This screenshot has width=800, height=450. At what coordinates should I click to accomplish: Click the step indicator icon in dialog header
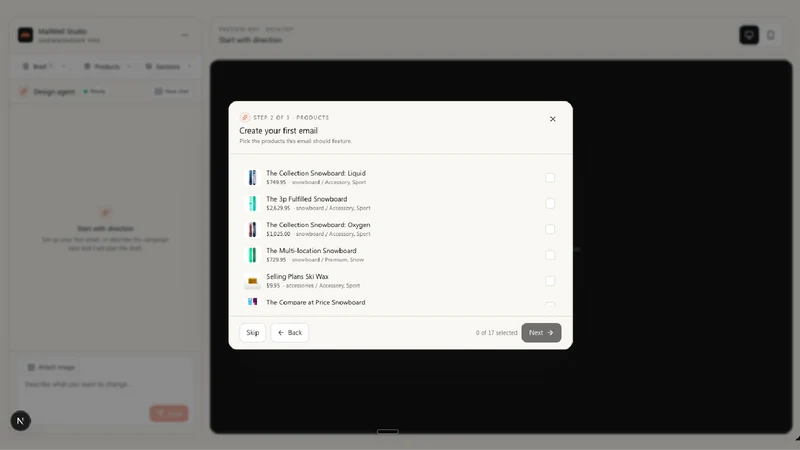[x=245, y=117]
